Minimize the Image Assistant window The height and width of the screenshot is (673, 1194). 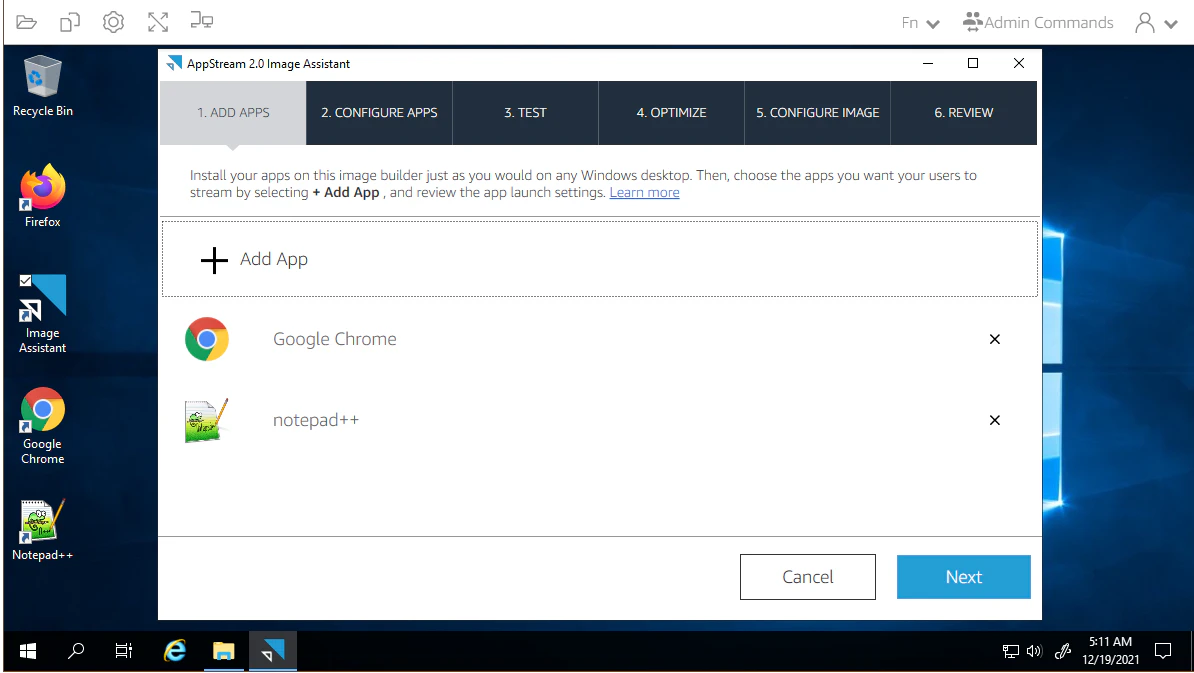927,63
